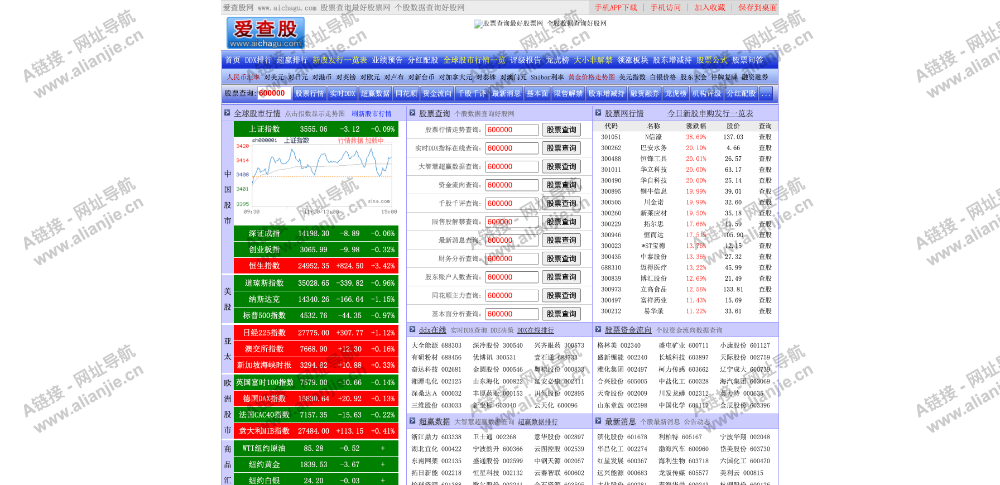Click the 恒生指数 red index row
Viewport: 1000px width, 485px height.
click(316, 265)
